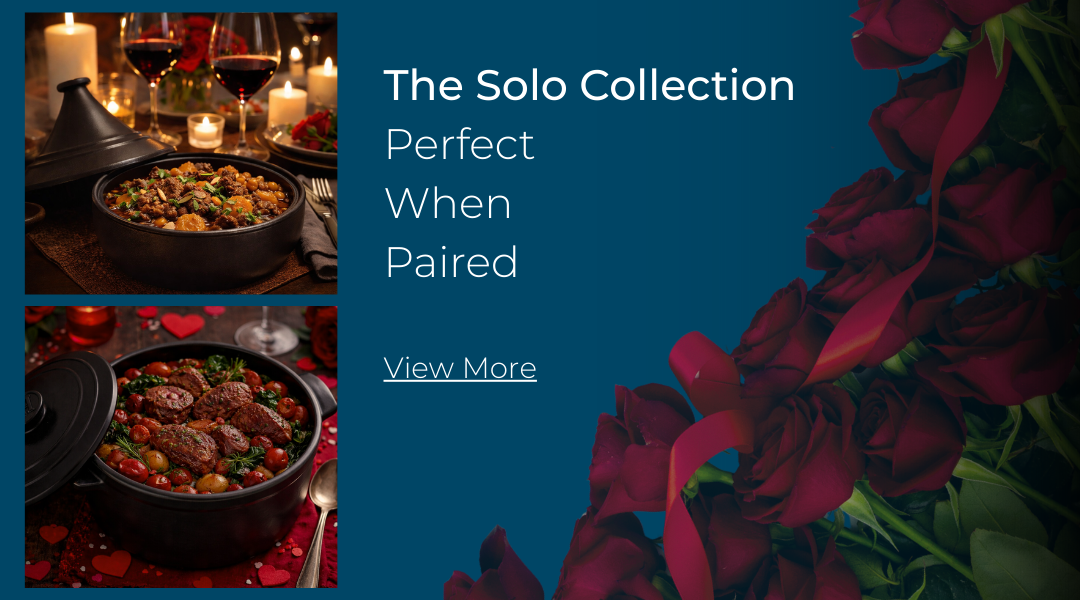Click the small tealight in glass holder
1080x600 pixels.
click(205, 131)
